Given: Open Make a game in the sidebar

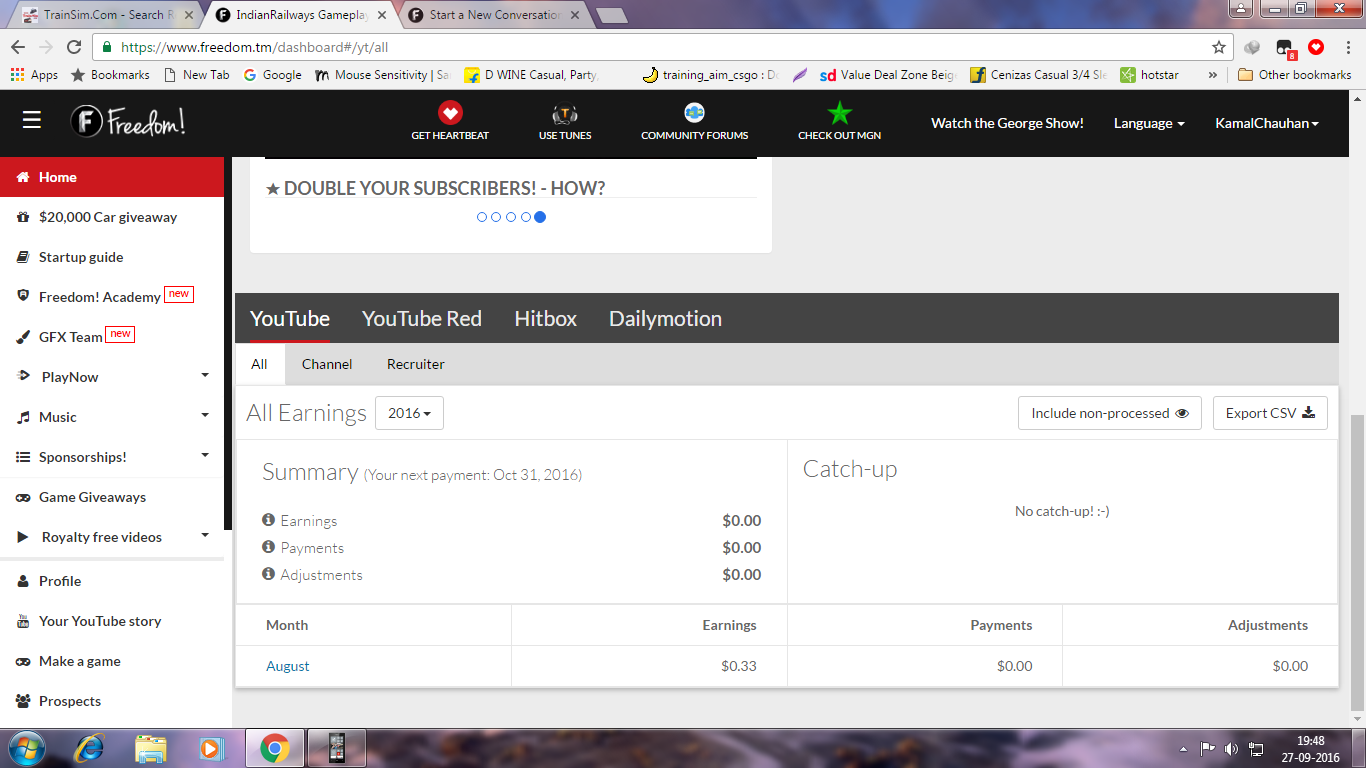Looking at the screenshot, I should [112, 661].
